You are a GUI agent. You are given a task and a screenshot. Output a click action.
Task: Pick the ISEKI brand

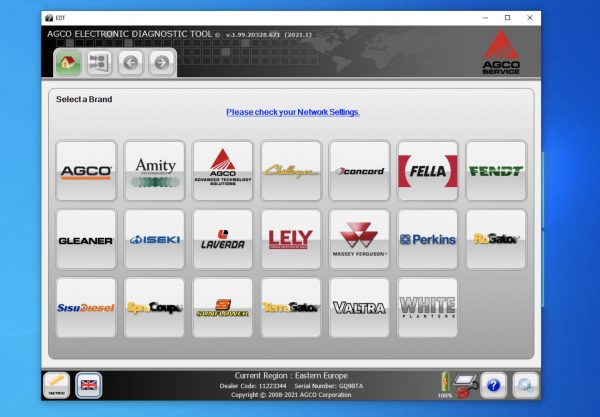[155, 239]
